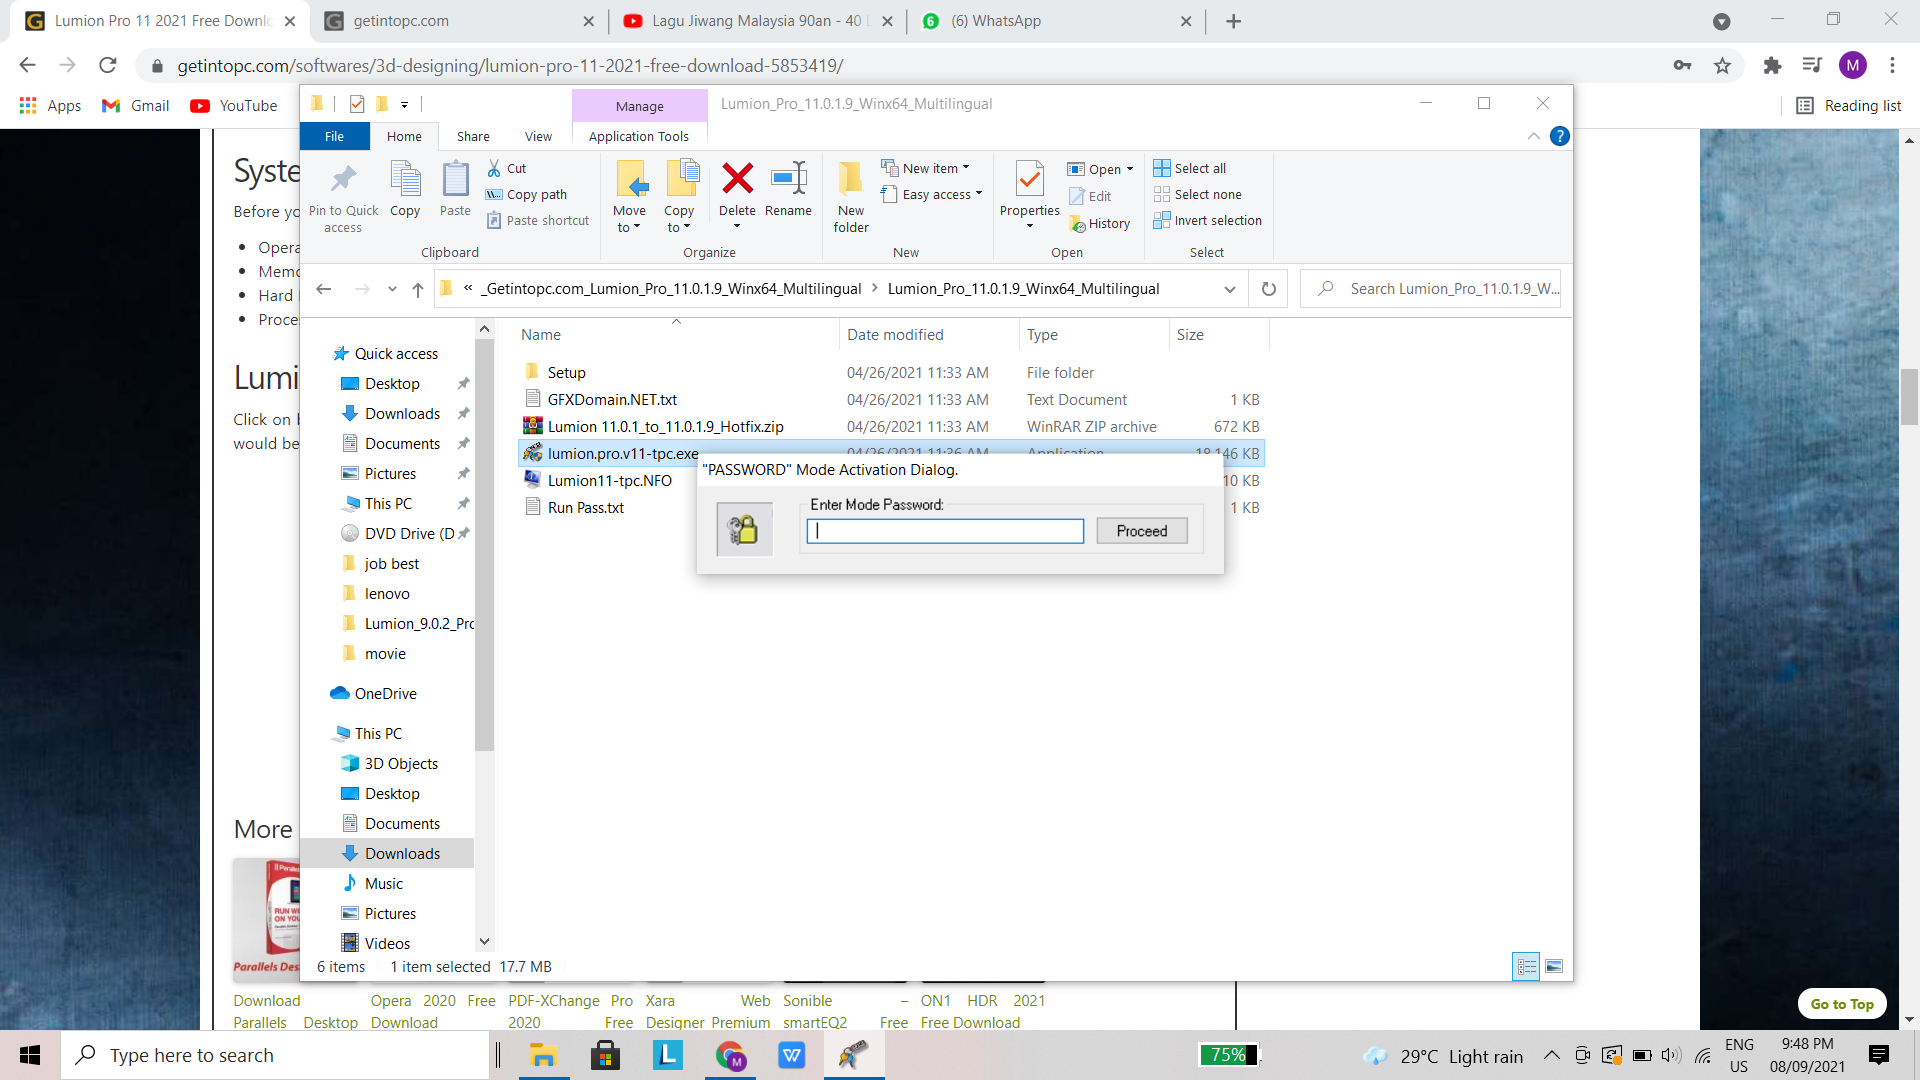Click the red Delete icon in ribbon
The image size is (1920, 1080).
click(x=737, y=180)
